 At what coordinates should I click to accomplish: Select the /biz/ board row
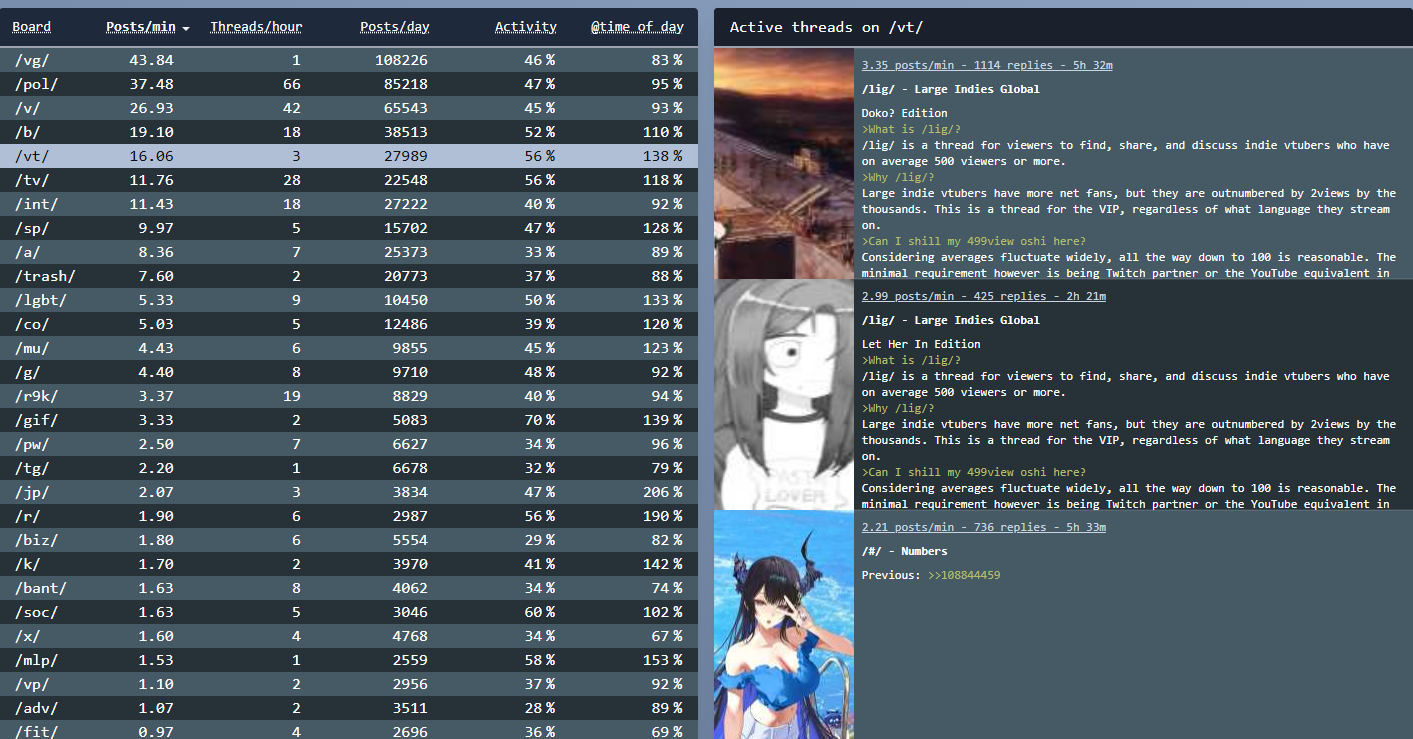(x=349, y=540)
